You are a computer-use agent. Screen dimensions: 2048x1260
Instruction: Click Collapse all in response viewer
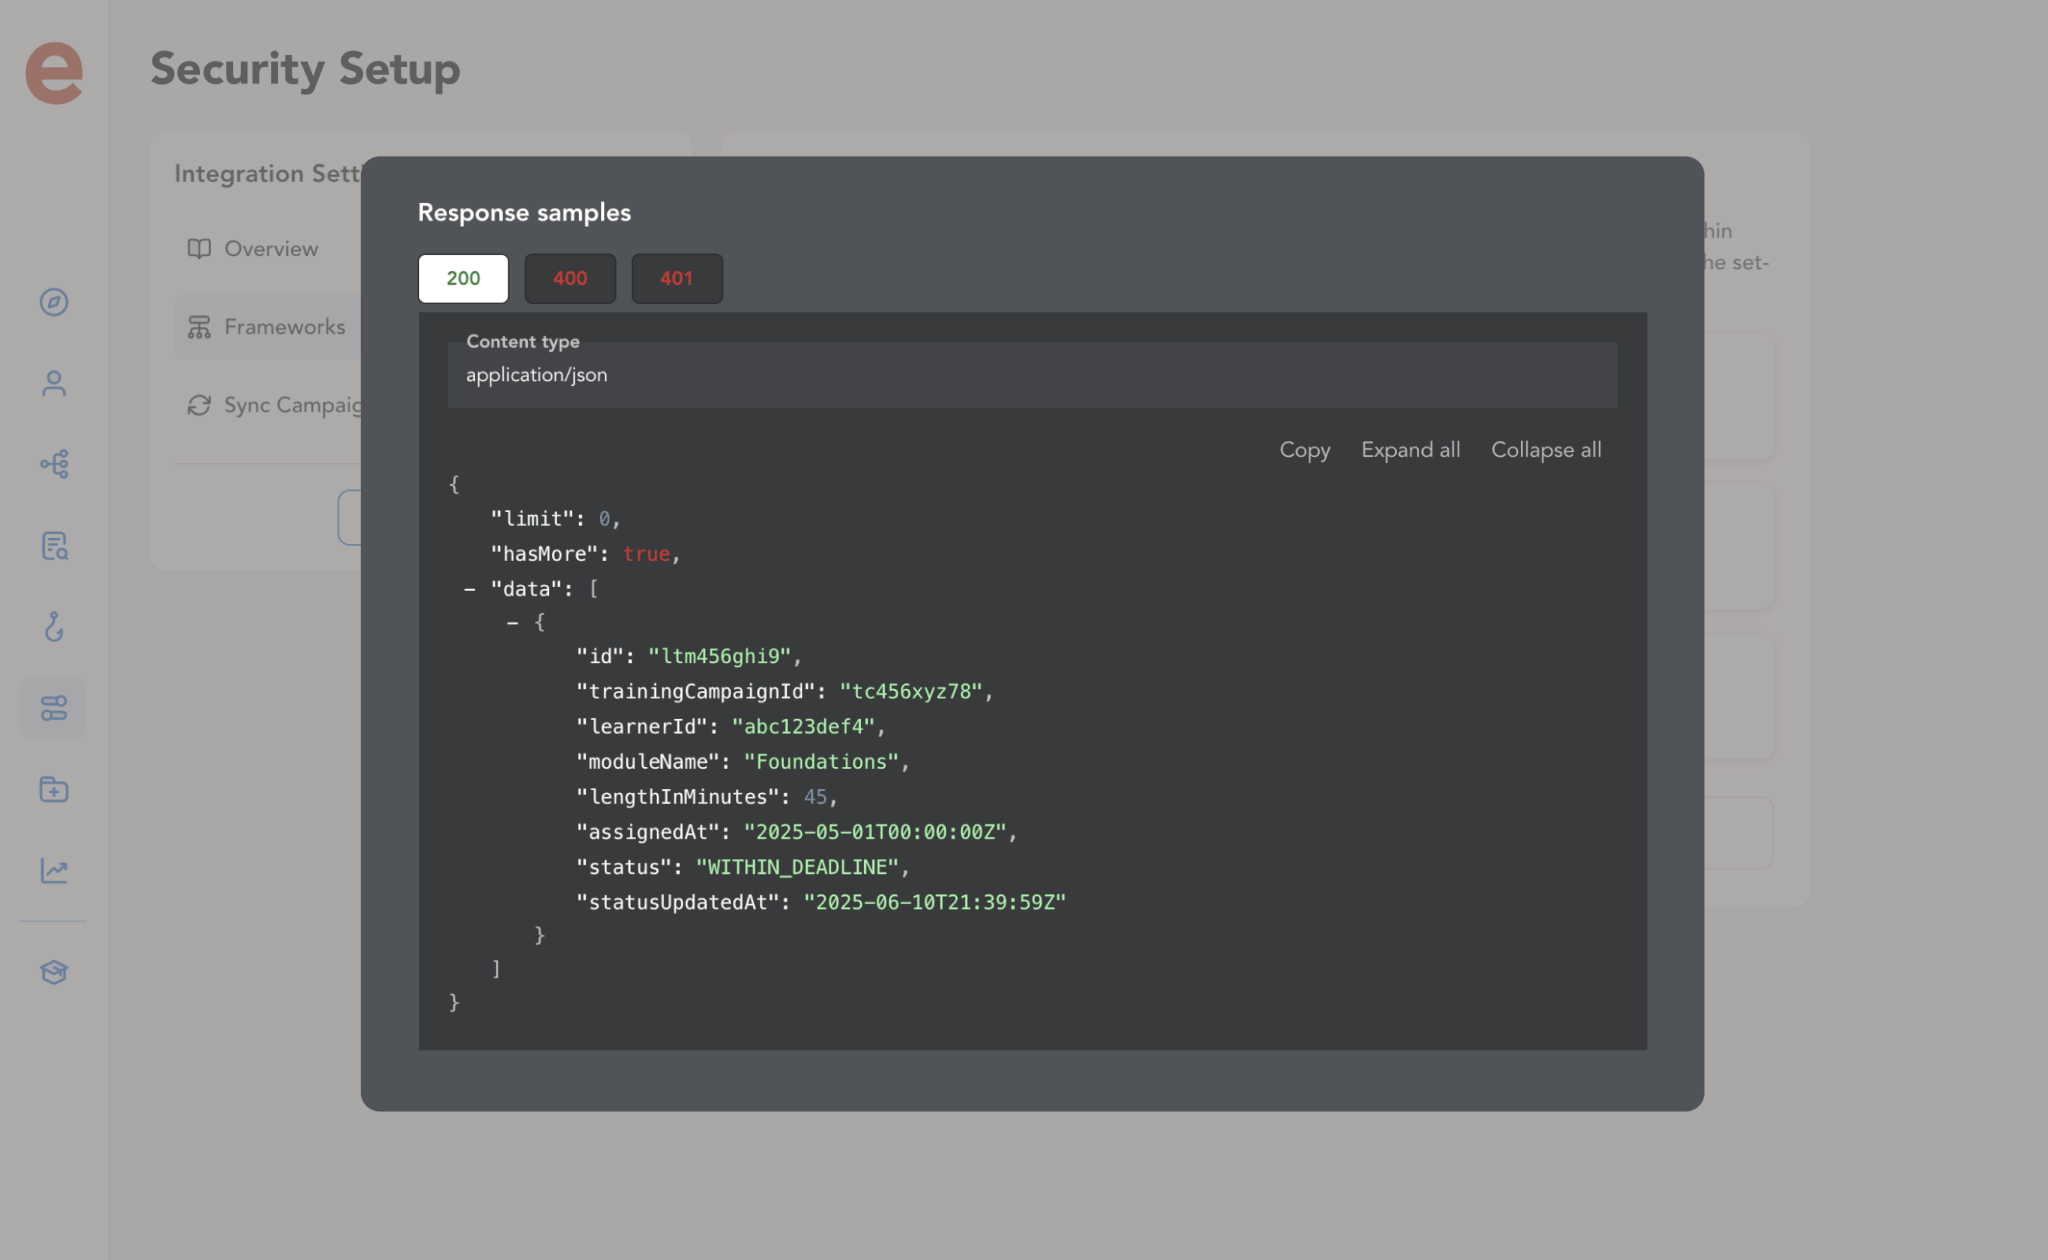(x=1545, y=450)
